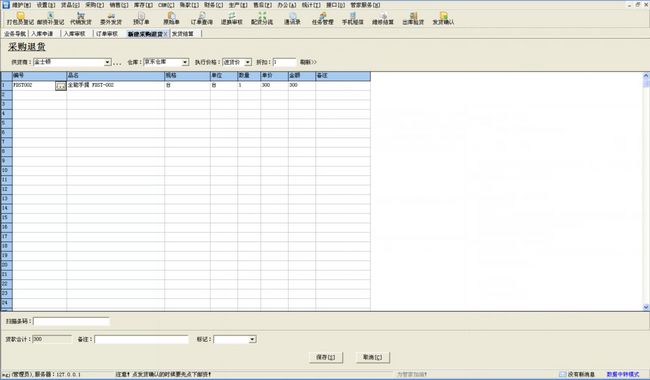The width and height of the screenshot is (650, 380).
Task: Open the 统计 menu
Action: click(311, 5)
